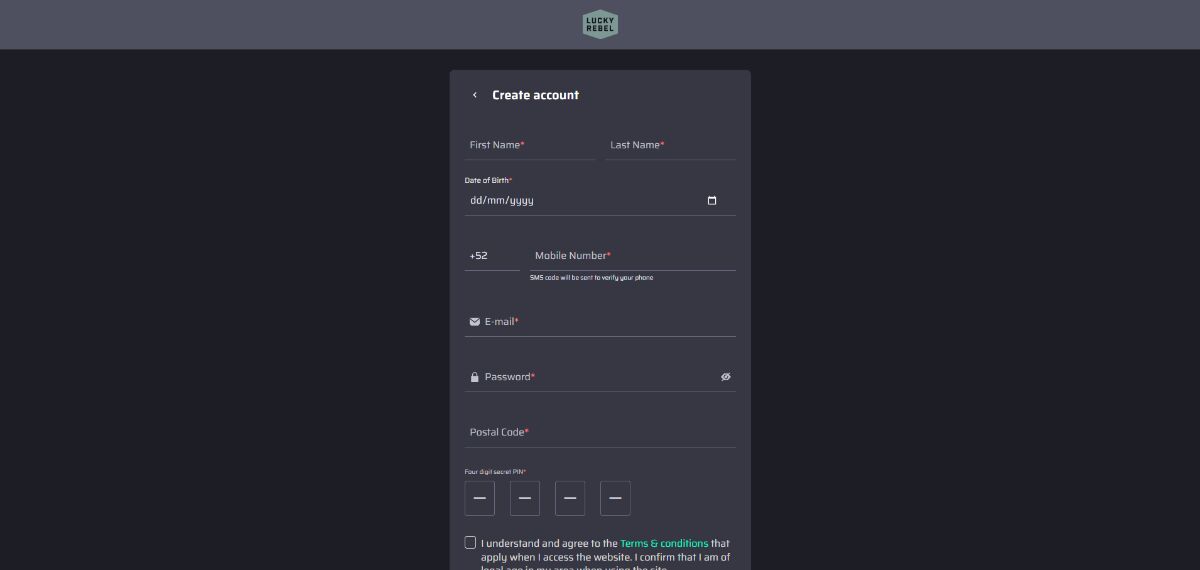Go back using the arrow beside Create account
This screenshot has height=570, width=1200.
point(475,95)
